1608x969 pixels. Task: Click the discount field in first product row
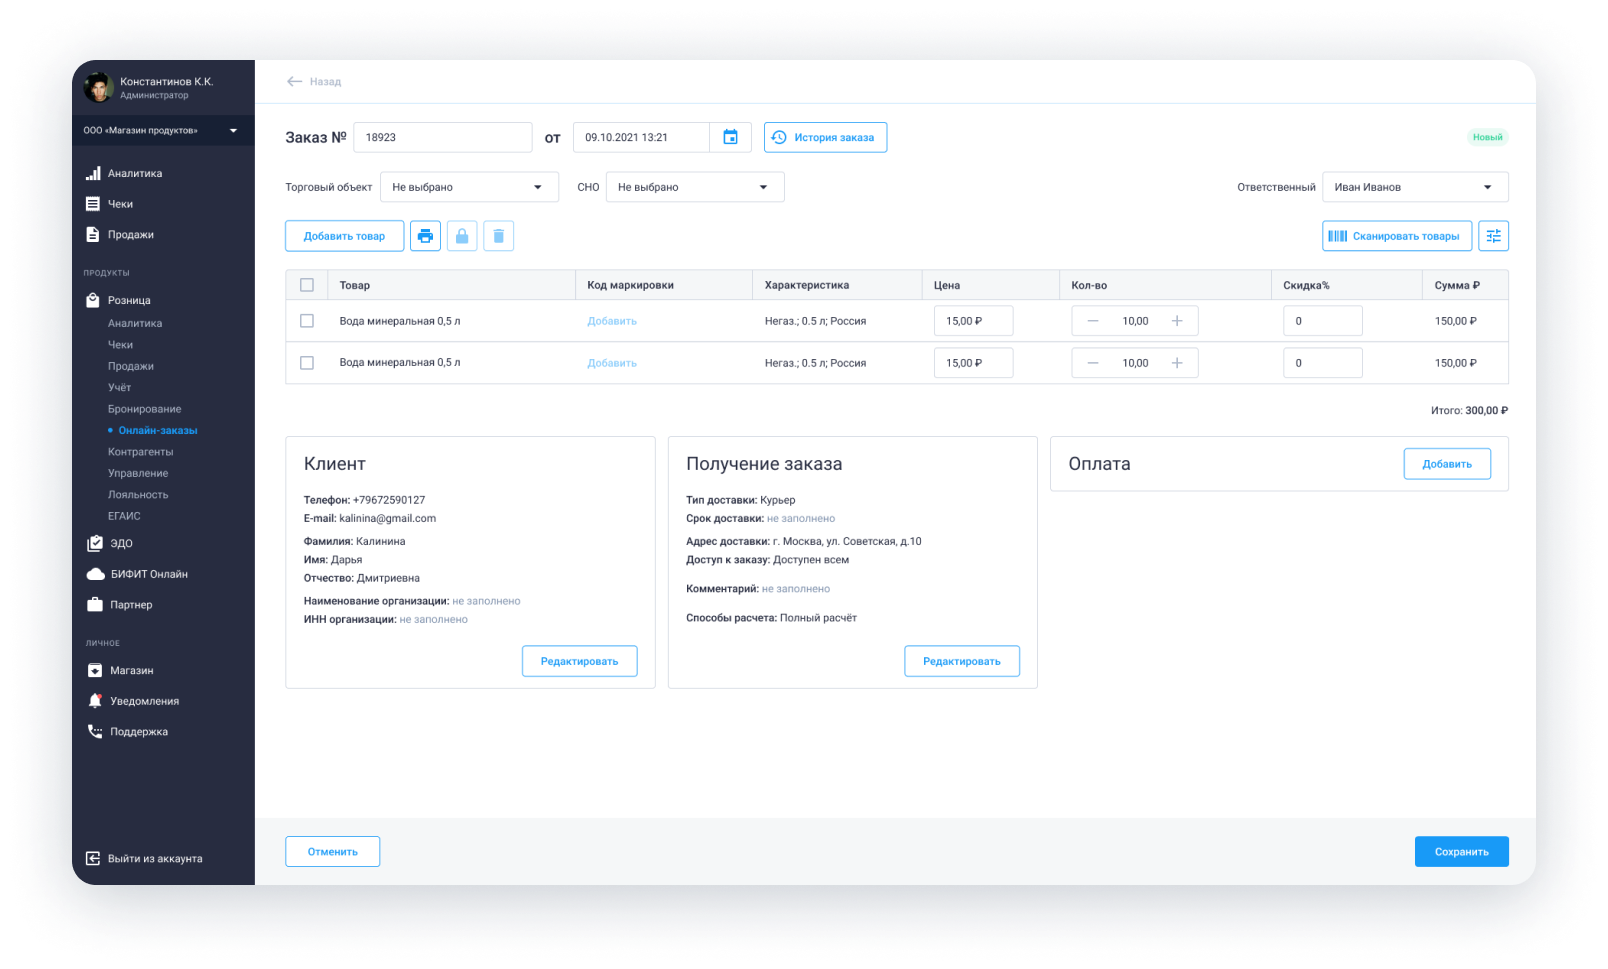(1322, 321)
